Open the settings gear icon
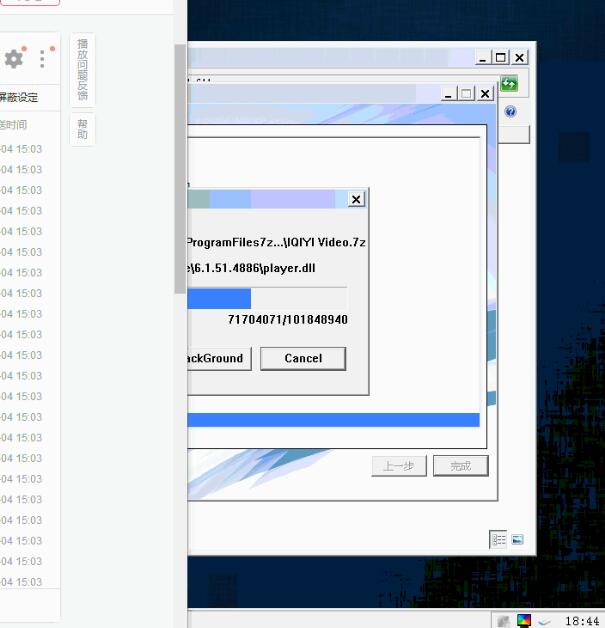The image size is (605, 628). coord(14,59)
